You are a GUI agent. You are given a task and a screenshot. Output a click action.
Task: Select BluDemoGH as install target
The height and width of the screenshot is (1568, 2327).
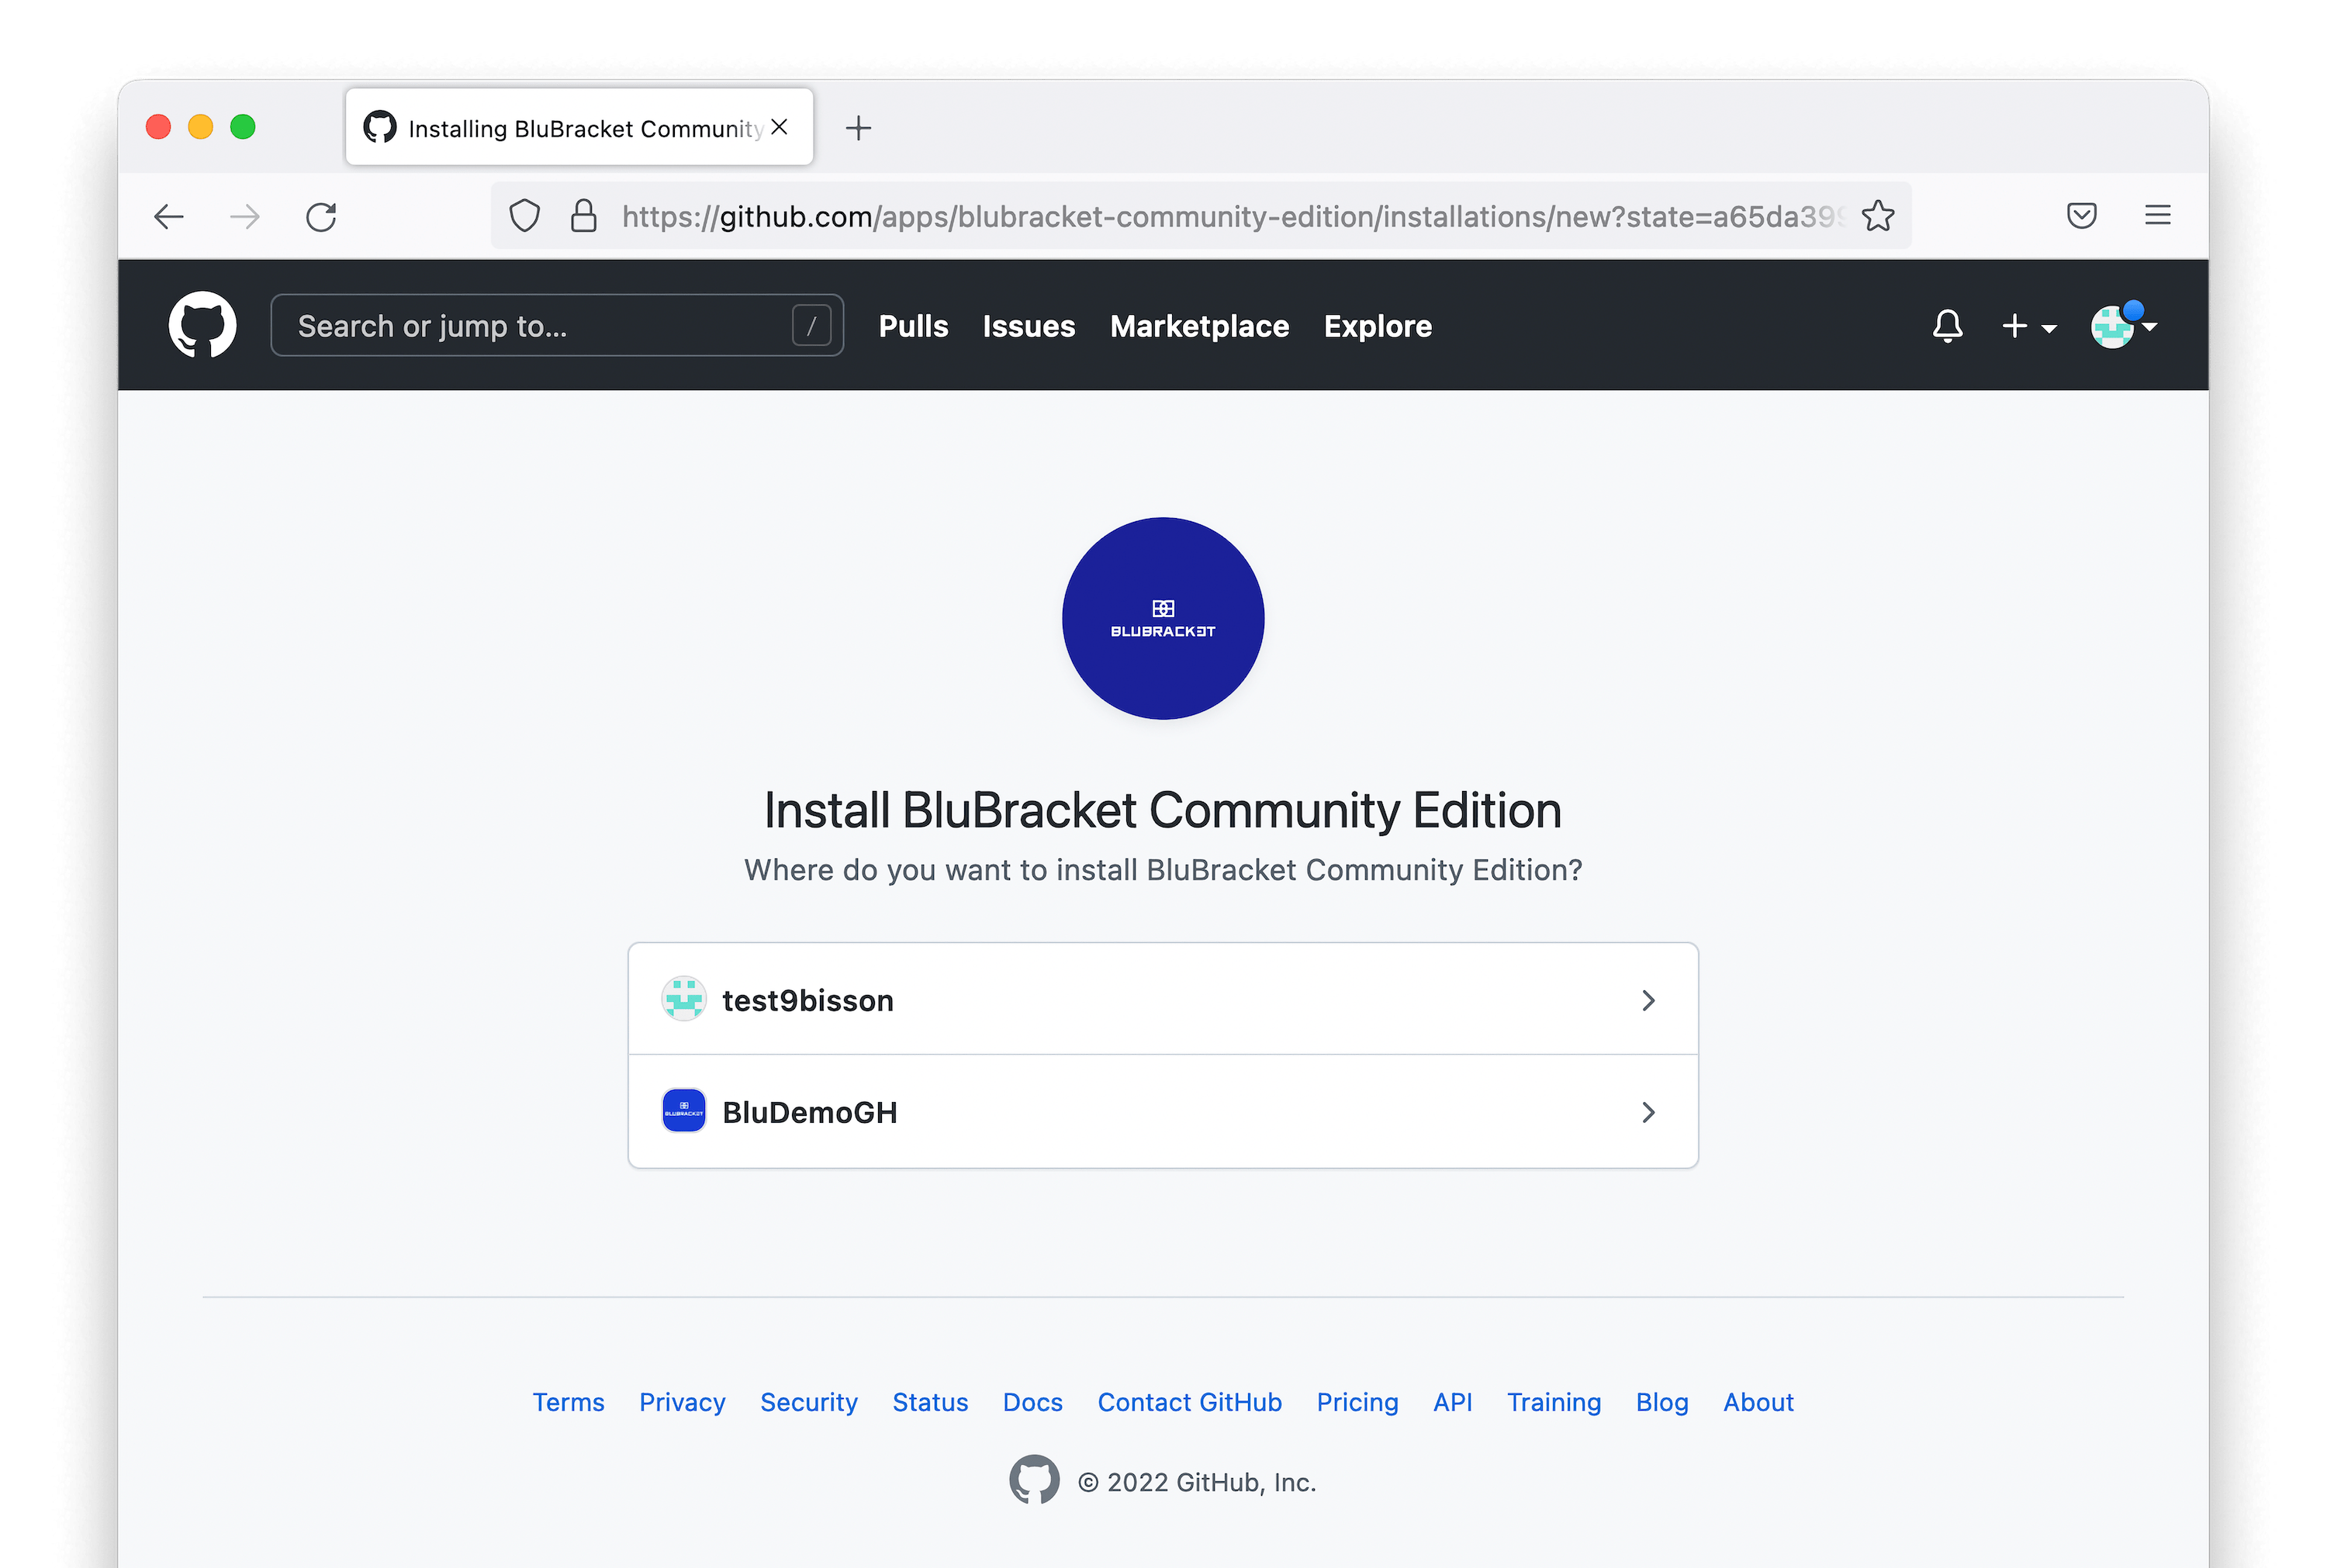(x=1163, y=1112)
